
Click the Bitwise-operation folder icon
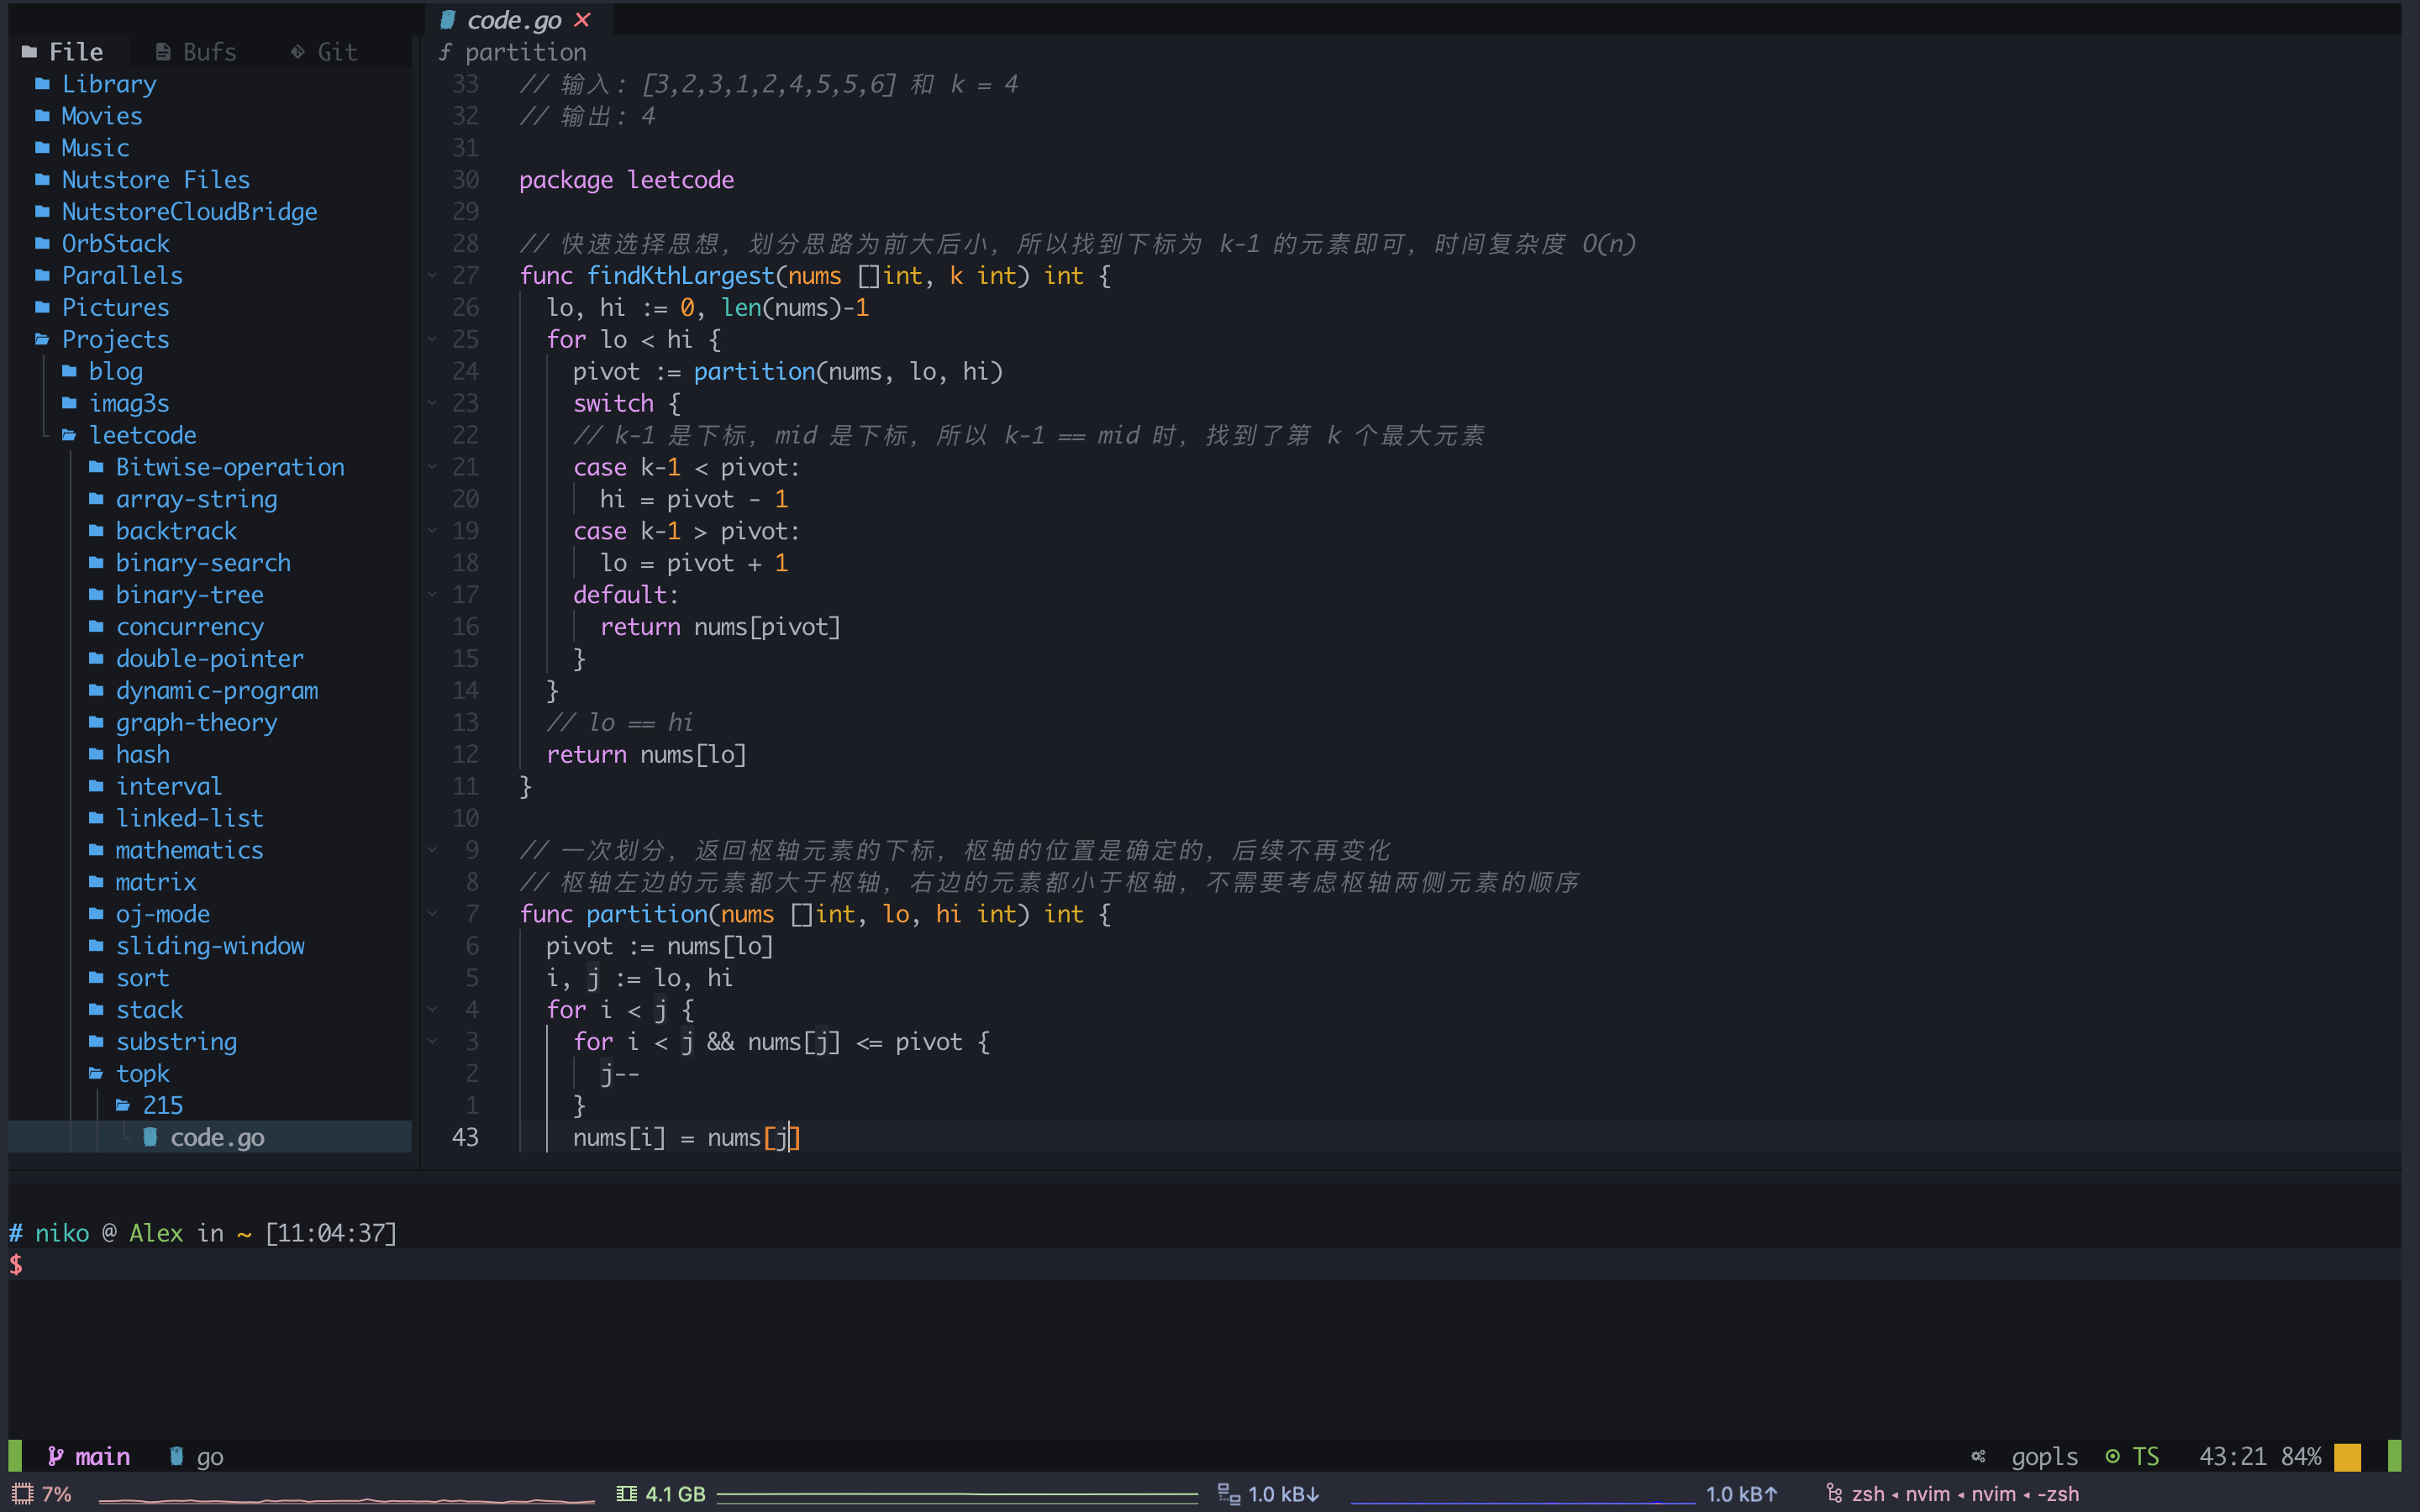[x=96, y=467]
